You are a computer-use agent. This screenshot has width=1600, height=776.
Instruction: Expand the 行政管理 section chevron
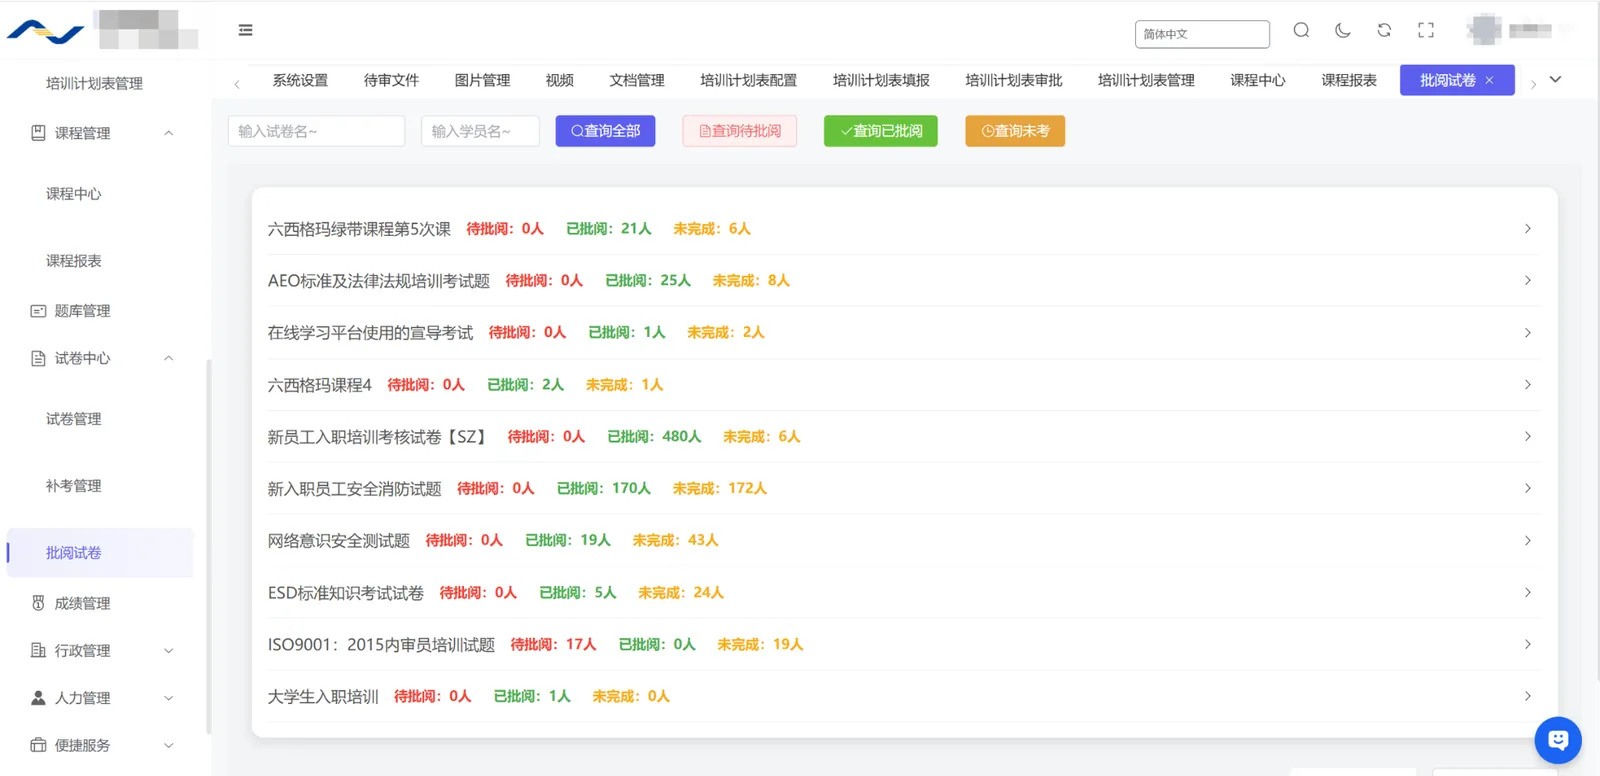[x=168, y=650]
